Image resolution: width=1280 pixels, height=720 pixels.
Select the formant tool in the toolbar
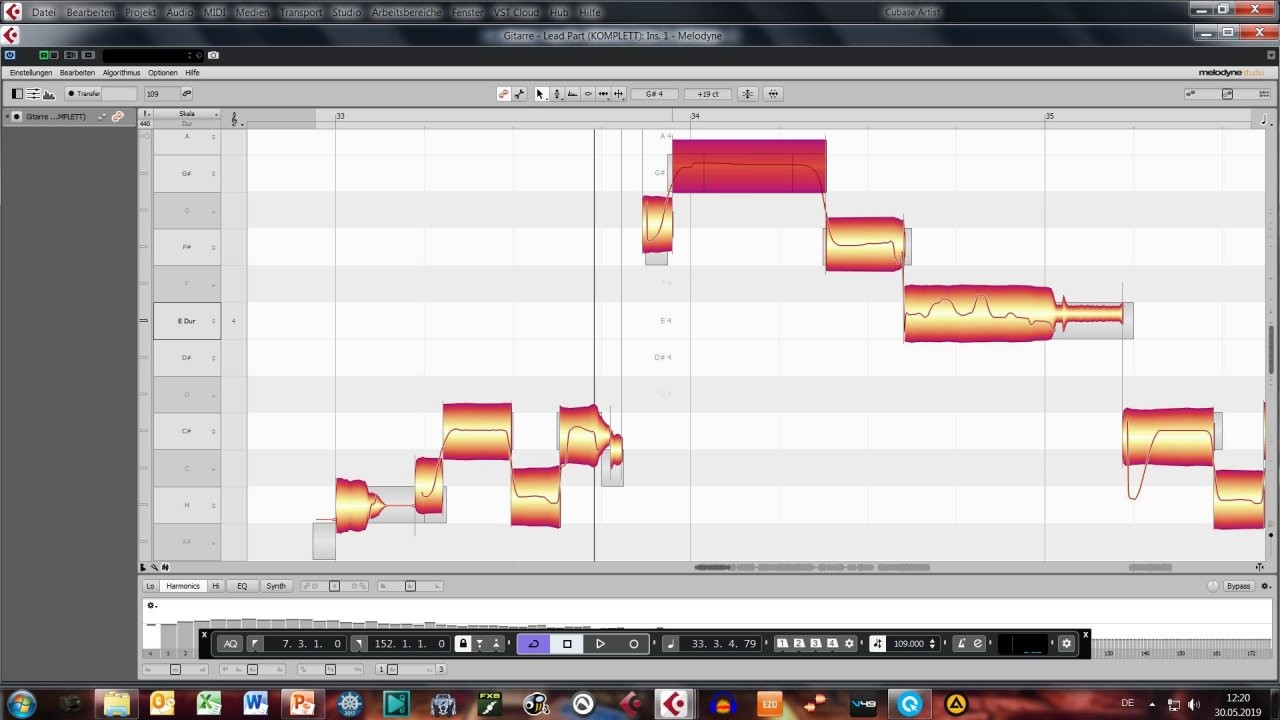[572, 94]
